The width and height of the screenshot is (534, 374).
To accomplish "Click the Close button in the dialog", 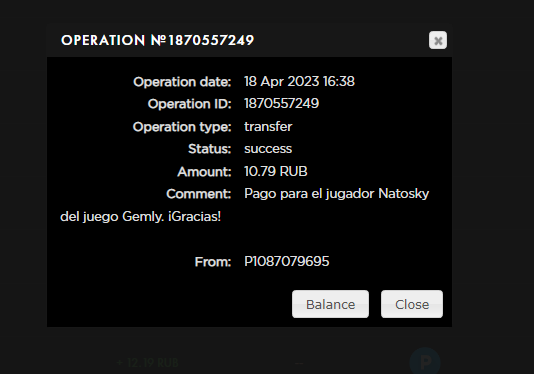I will [x=412, y=304].
